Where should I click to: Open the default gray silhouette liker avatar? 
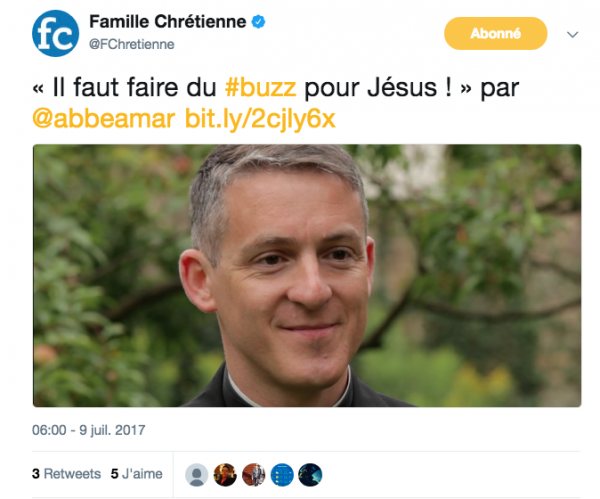tap(197, 475)
